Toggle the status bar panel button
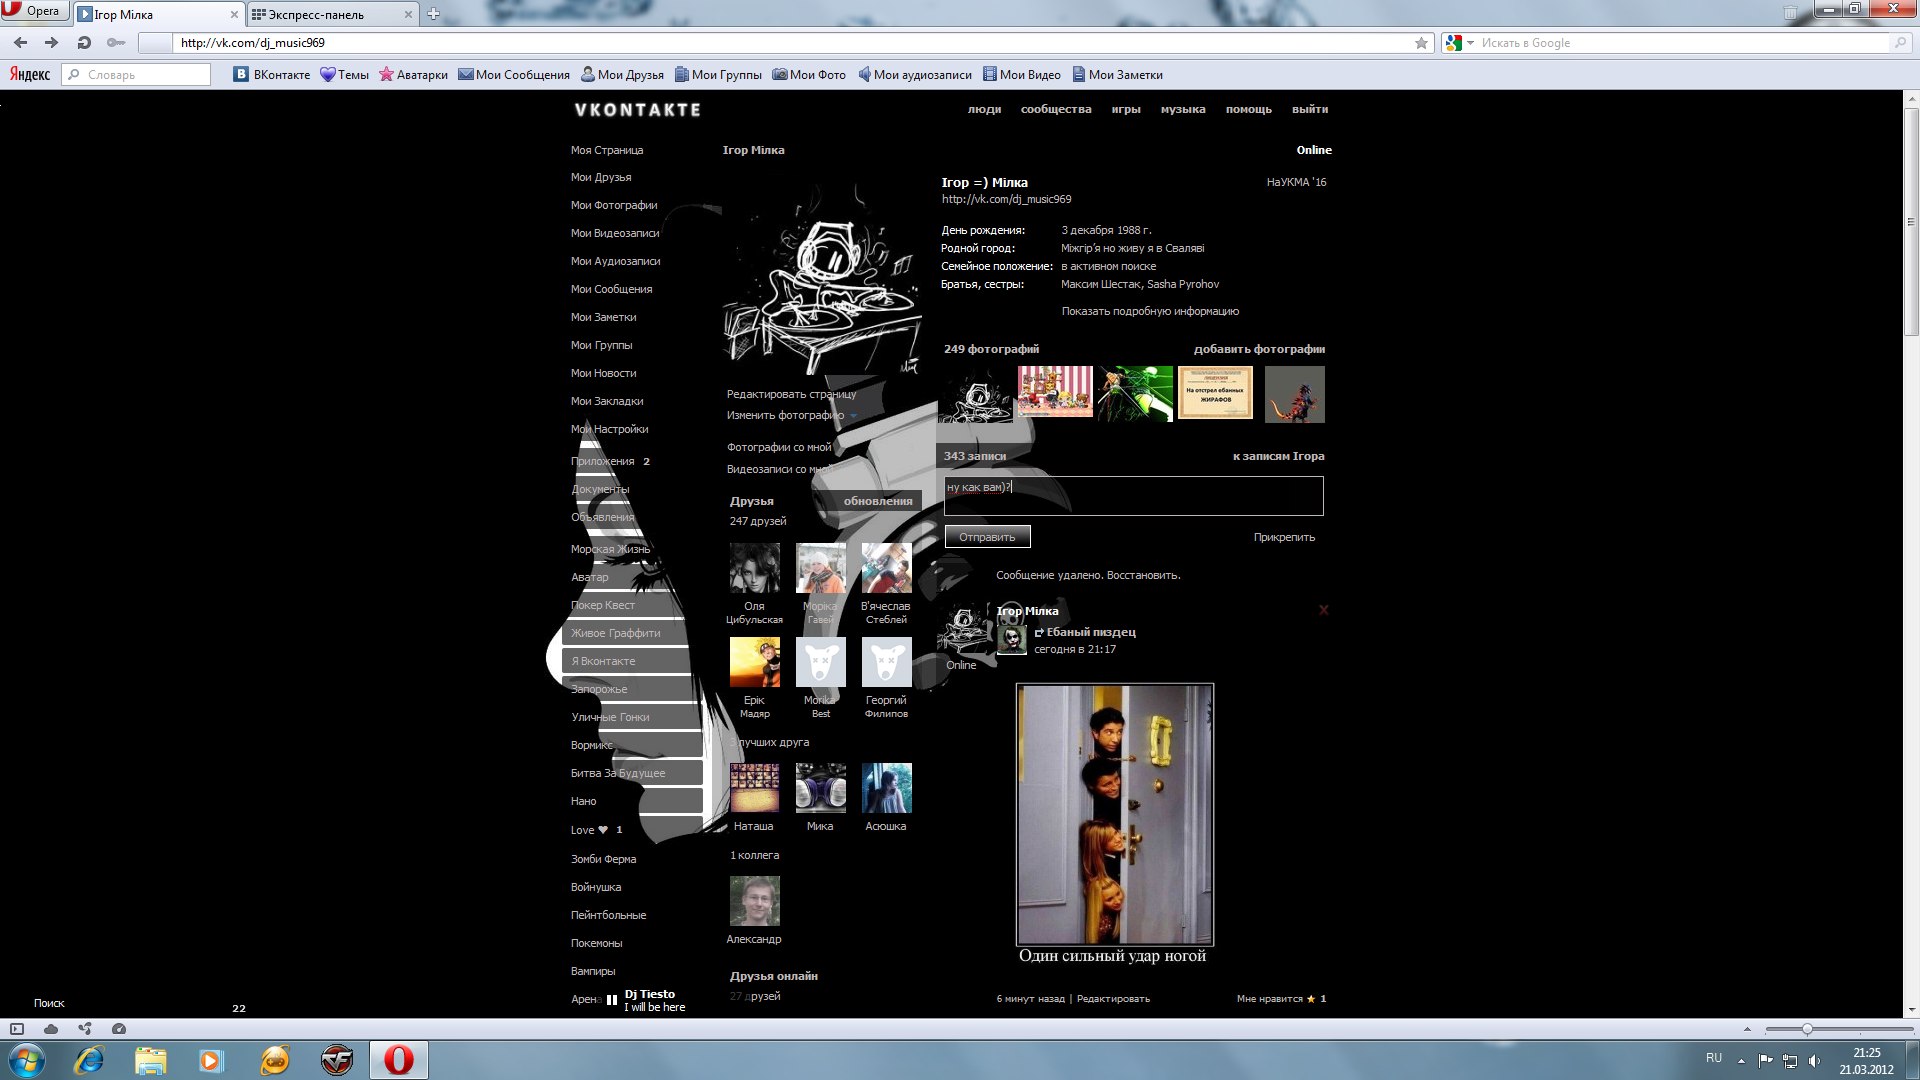 (x=17, y=1029)
